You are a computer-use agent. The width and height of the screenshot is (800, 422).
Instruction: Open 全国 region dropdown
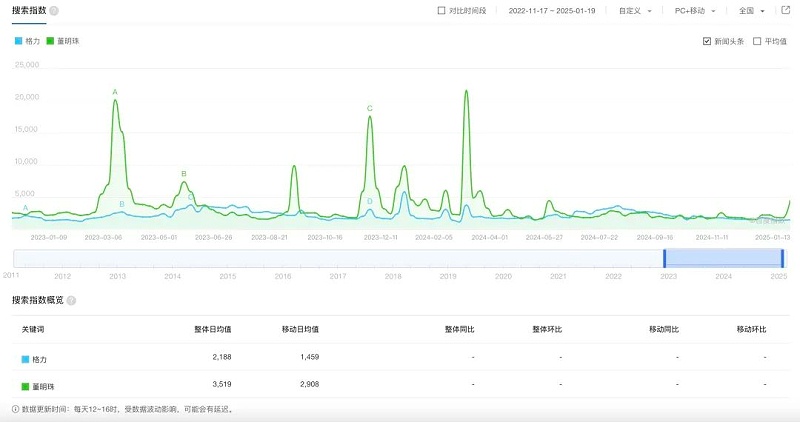point(752,11)
